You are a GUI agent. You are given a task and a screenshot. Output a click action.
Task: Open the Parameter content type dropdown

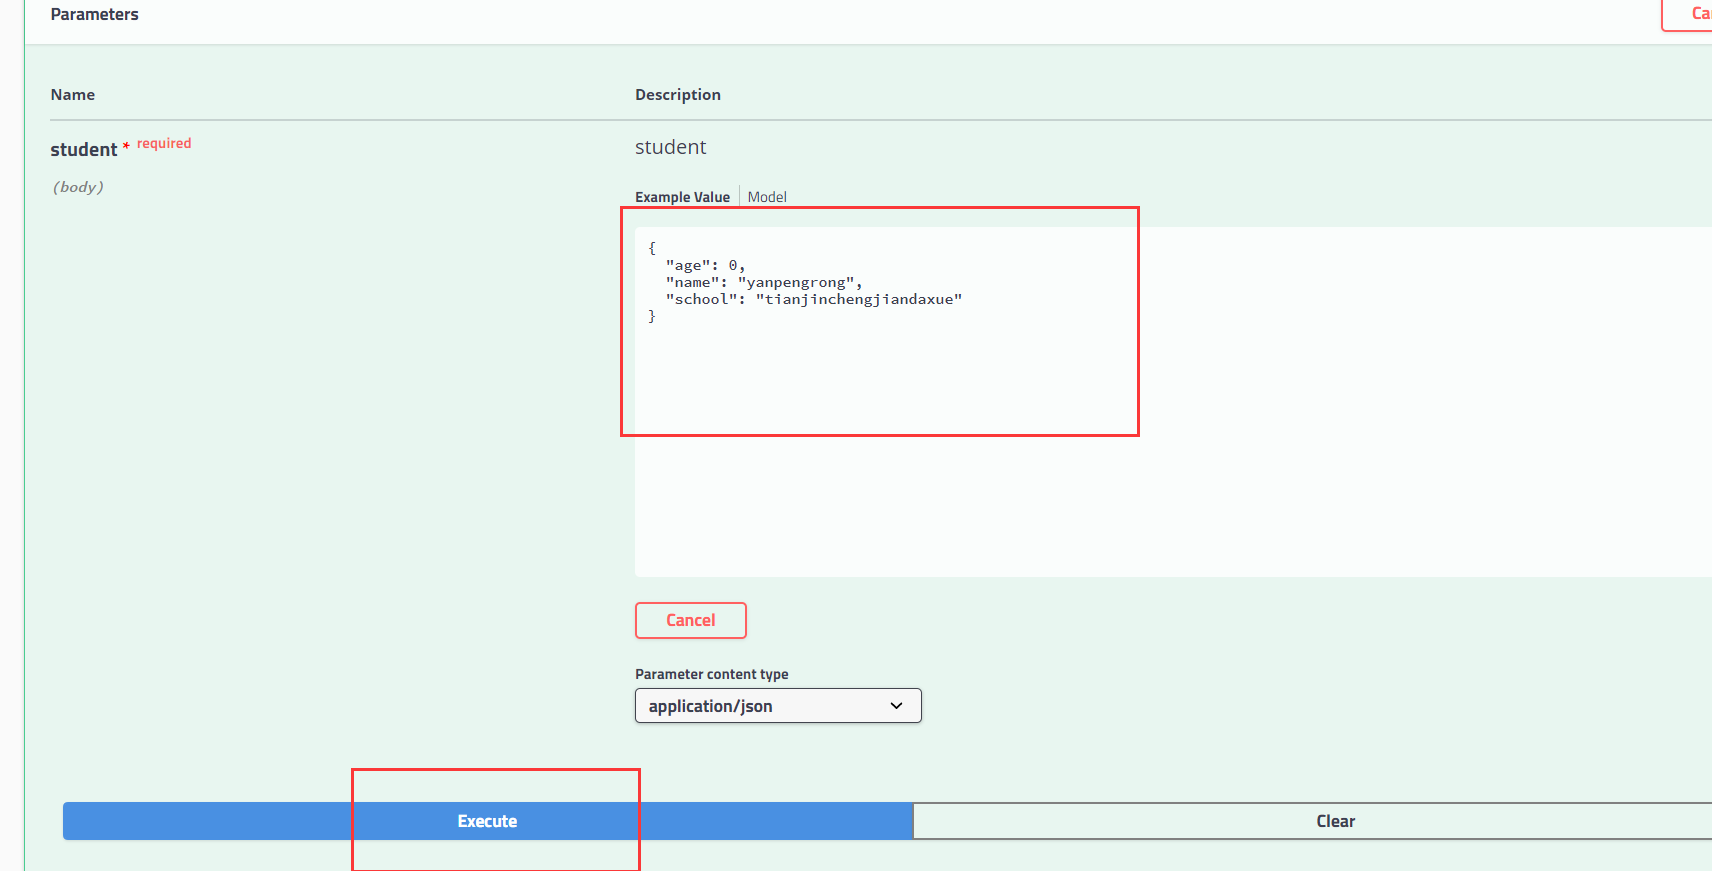point(778,706)
